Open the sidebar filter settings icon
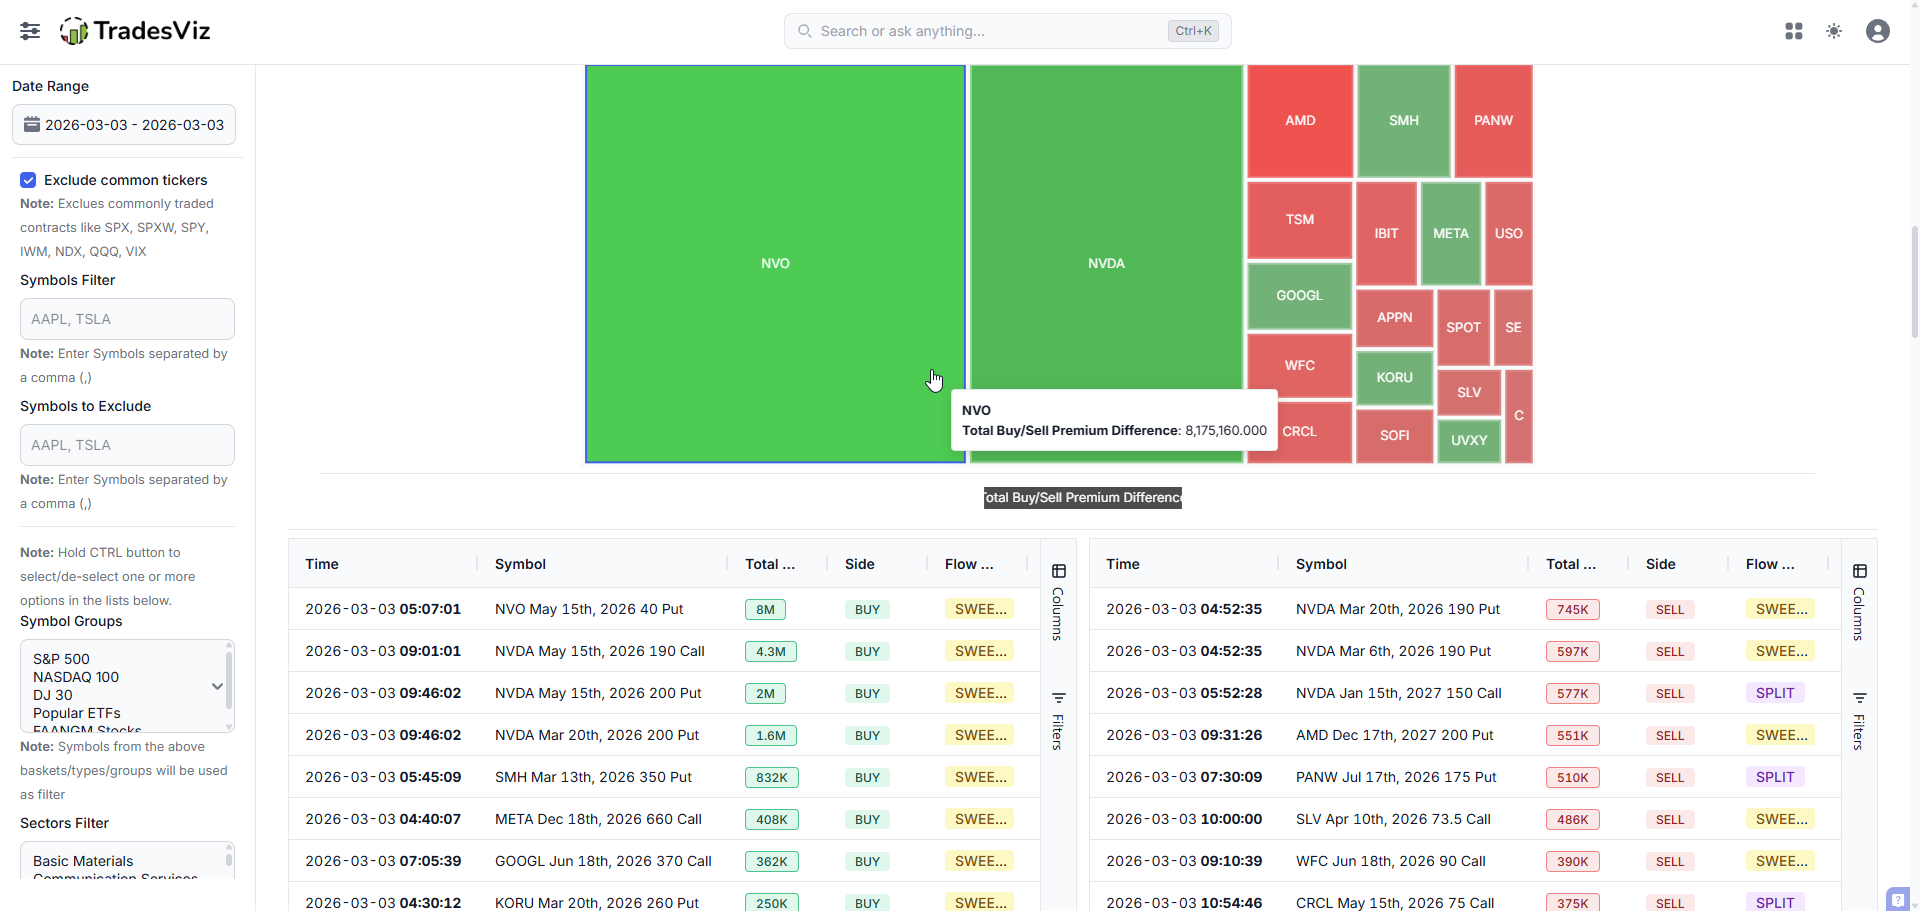 click(x=30, y=31)
